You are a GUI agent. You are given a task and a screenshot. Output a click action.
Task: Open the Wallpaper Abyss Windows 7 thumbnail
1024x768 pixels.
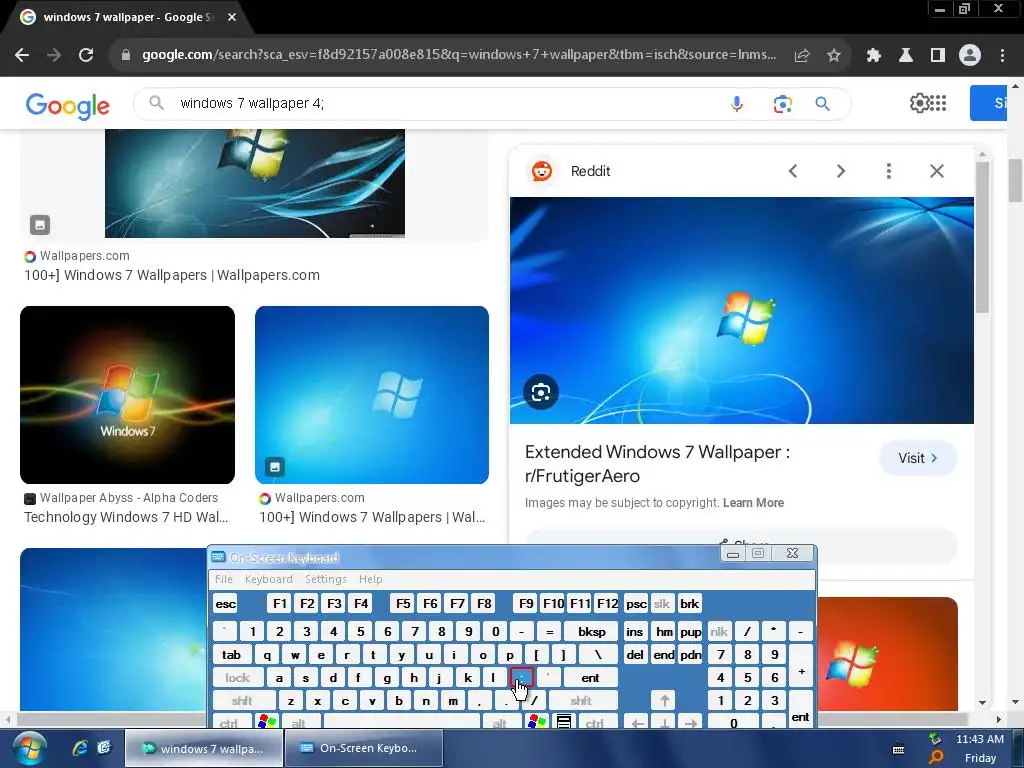tap(127, 394)
